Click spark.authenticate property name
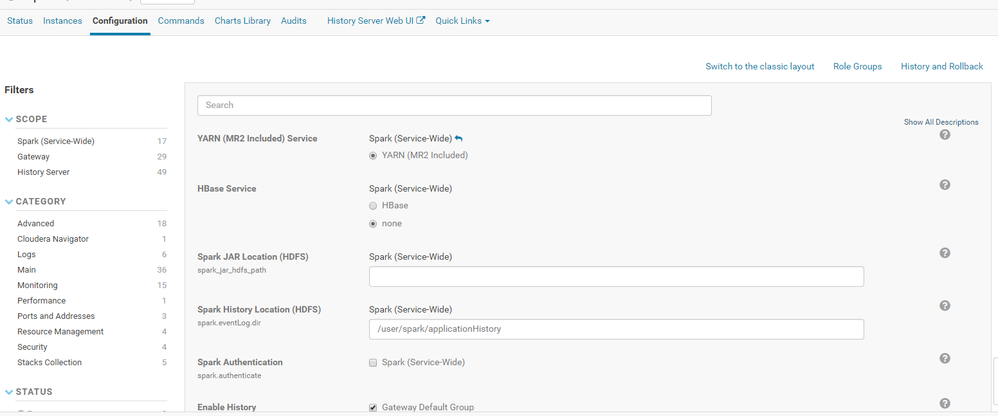Image resolution: width=998 pixels, height=416 pixels. tap(229, 375)
